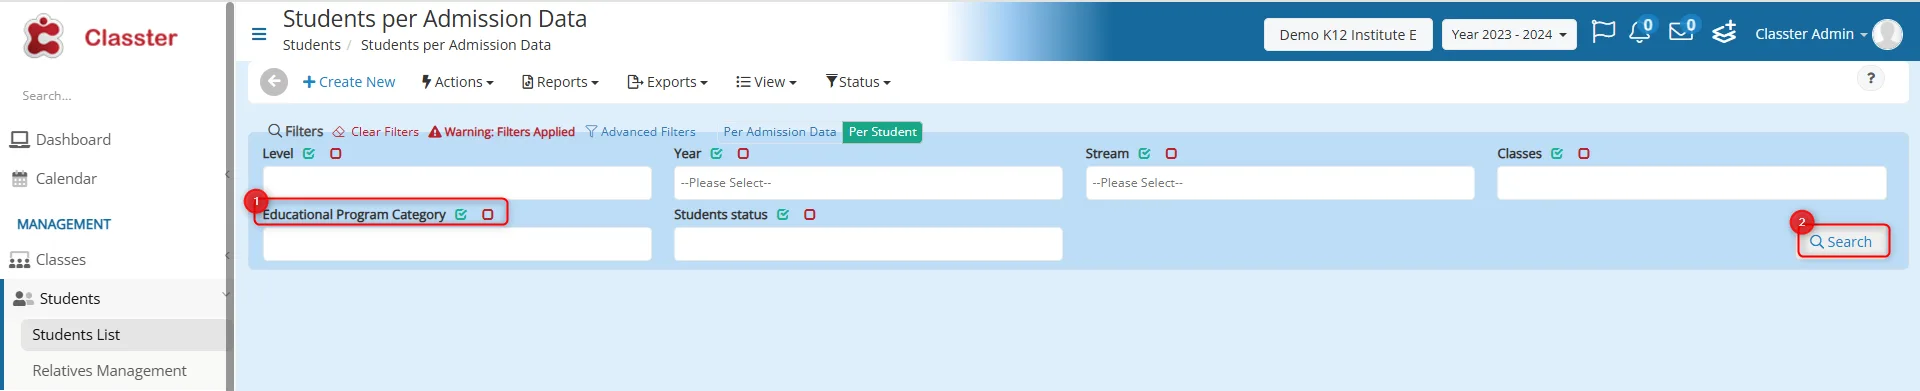1920x391 pixels.
Task: Click the Search button
Action: (1842, 242)
